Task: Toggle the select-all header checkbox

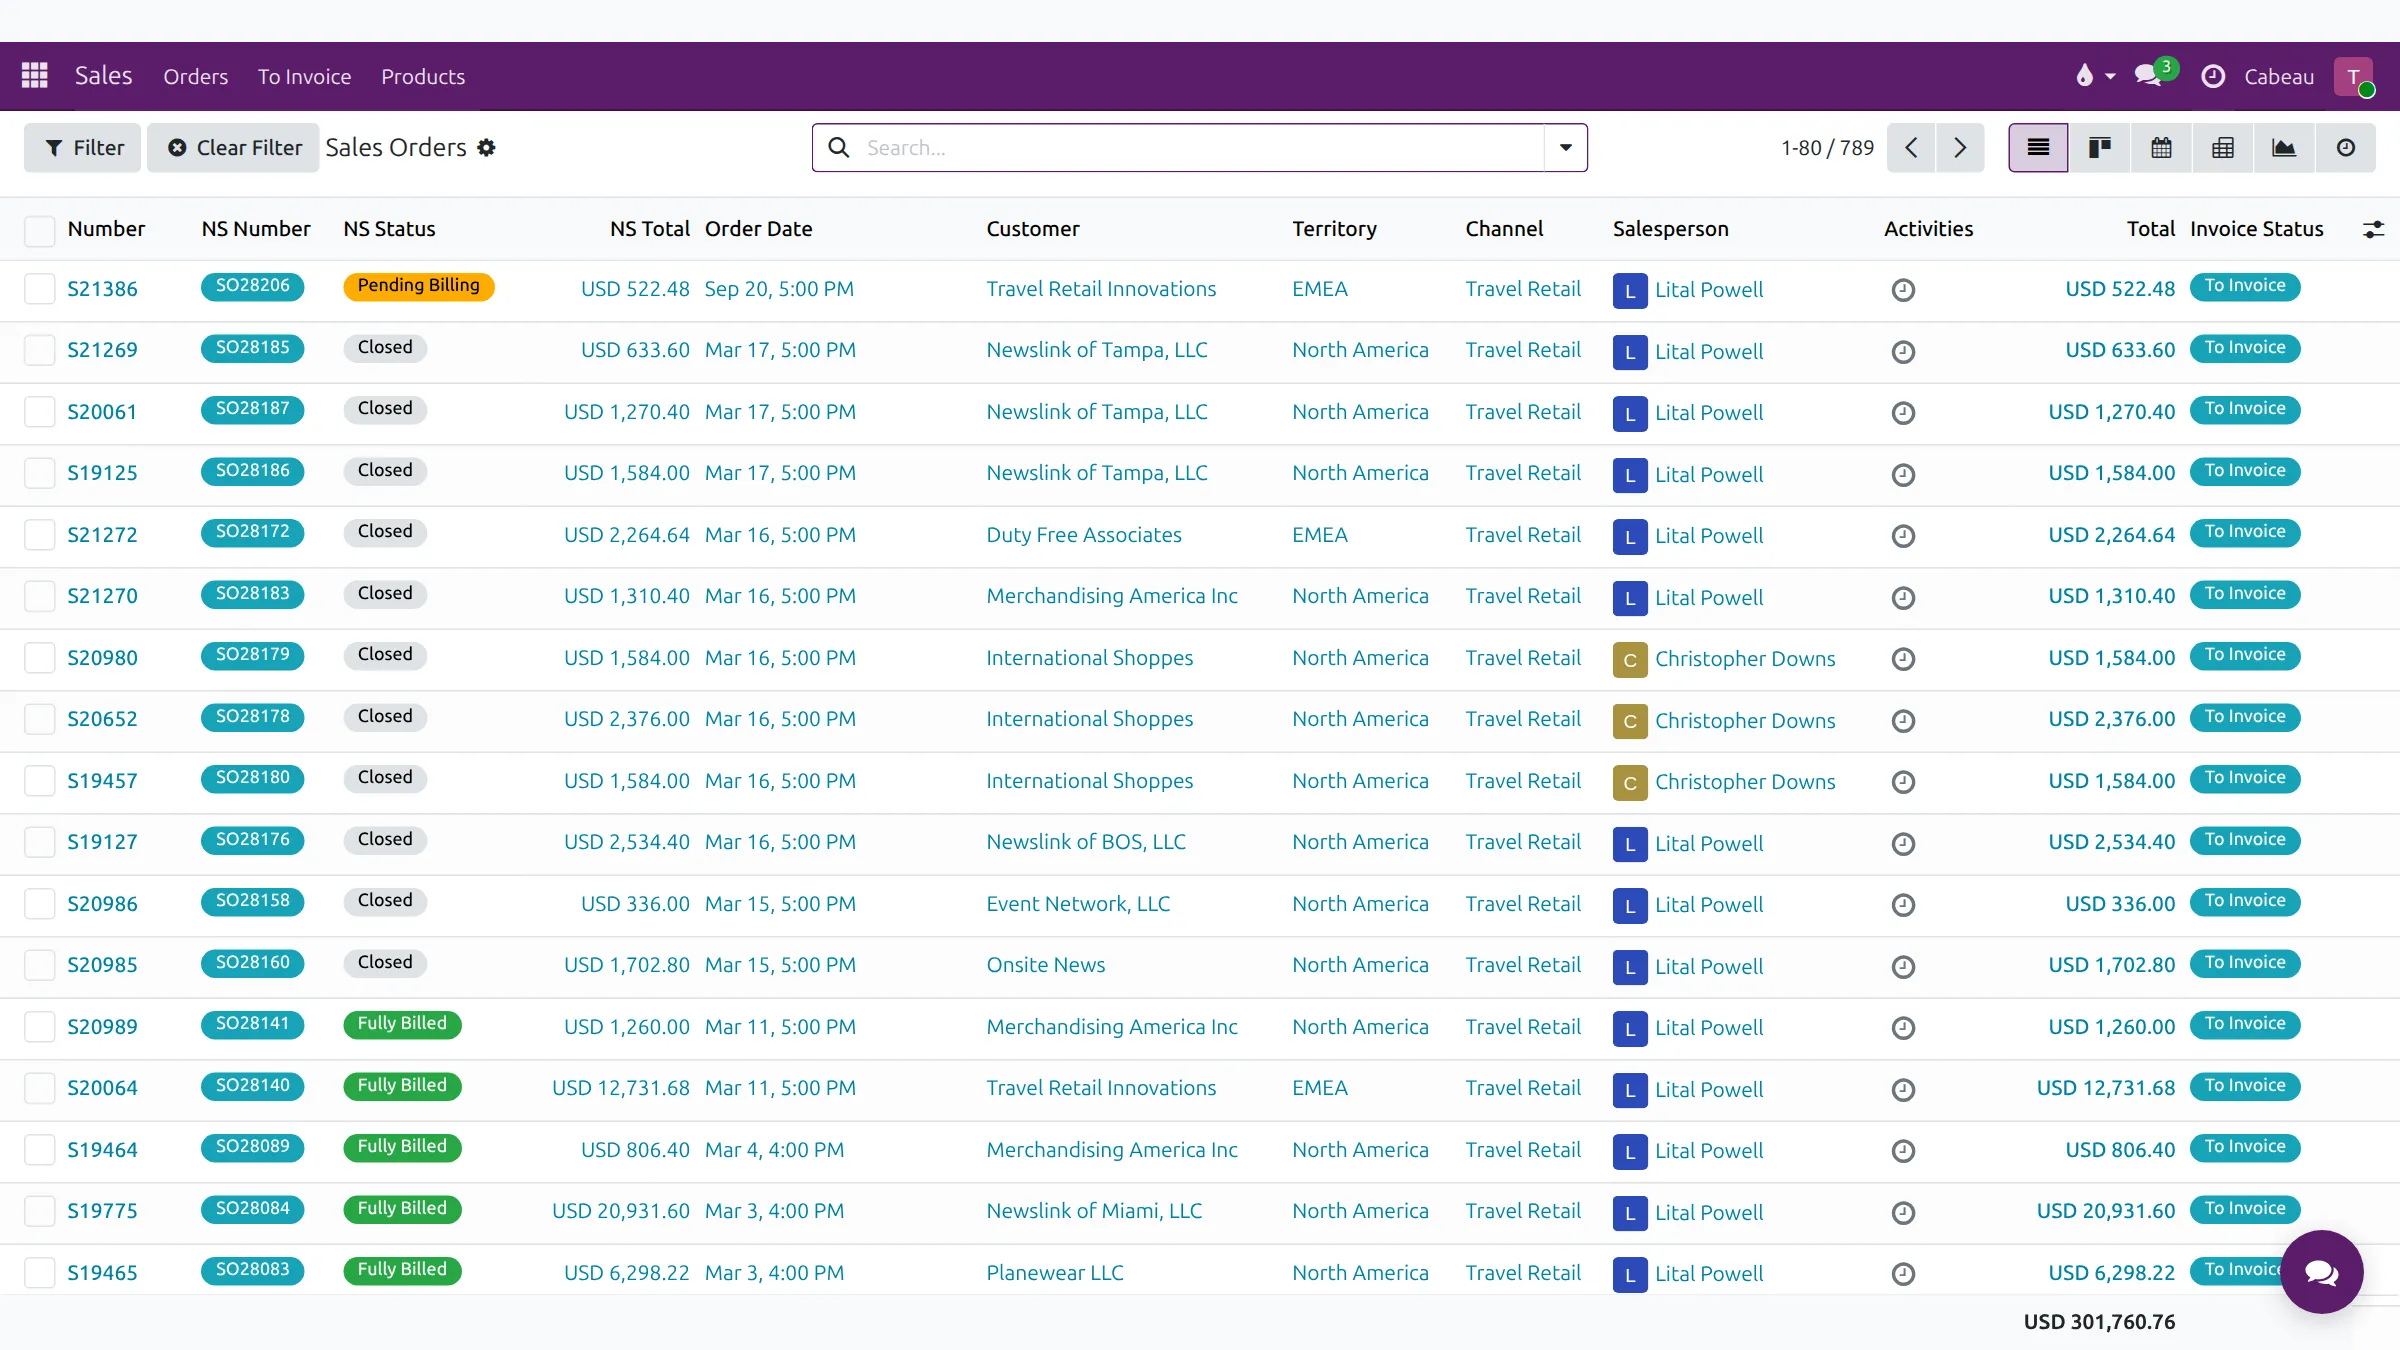Action: (39, 230)
